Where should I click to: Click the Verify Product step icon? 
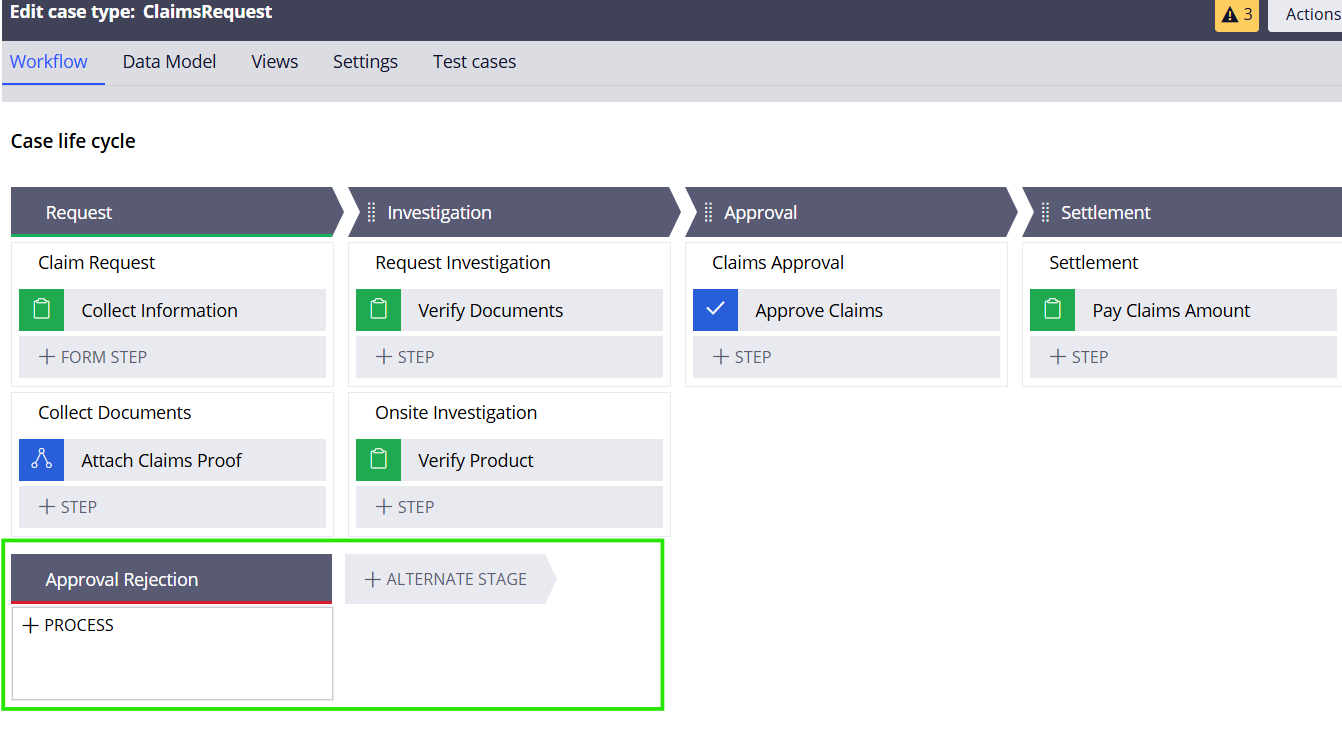pos(378,460)
